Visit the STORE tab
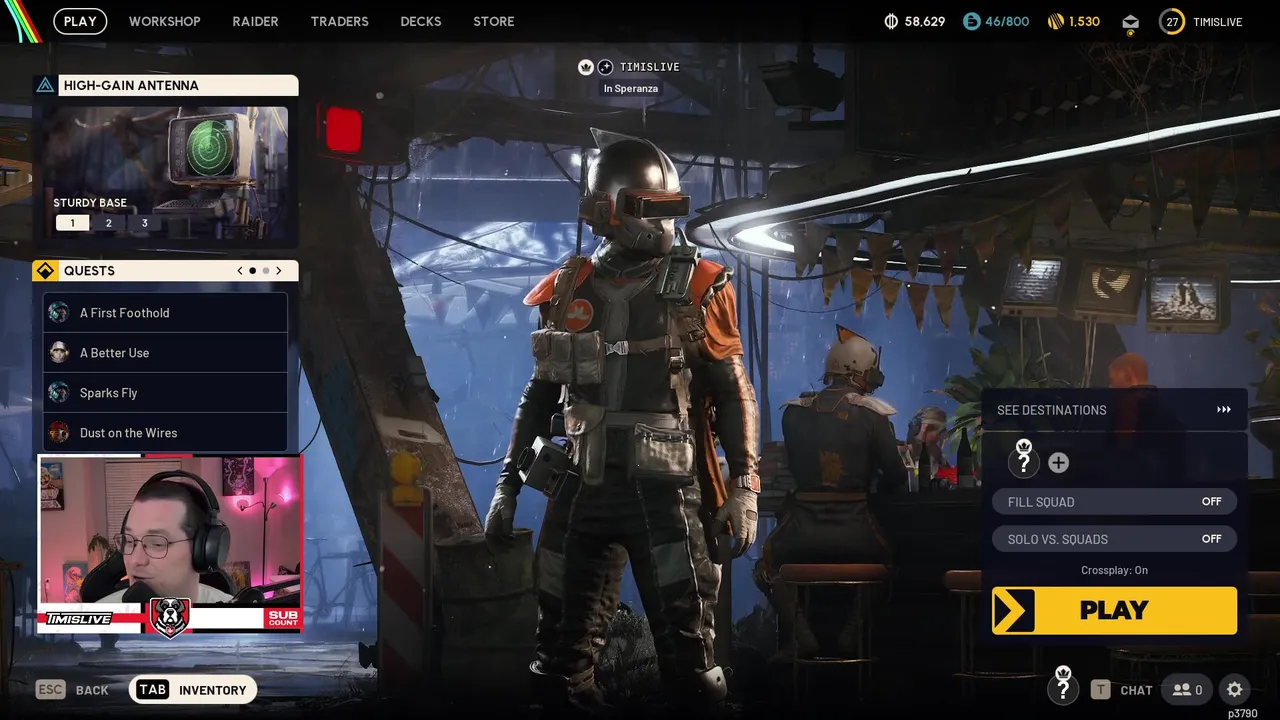 coord(494,21)
